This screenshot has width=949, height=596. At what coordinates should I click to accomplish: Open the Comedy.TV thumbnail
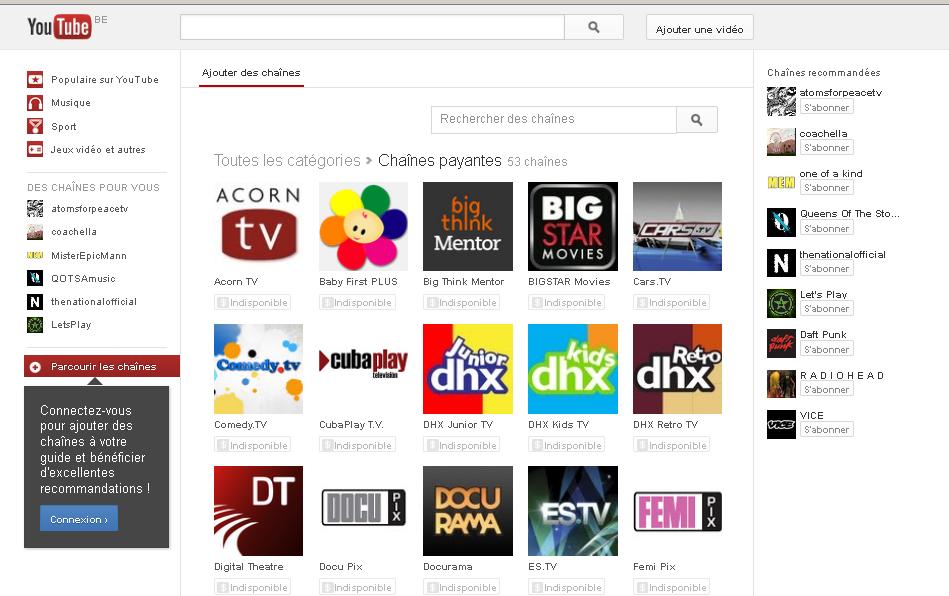tap(258, 369)
